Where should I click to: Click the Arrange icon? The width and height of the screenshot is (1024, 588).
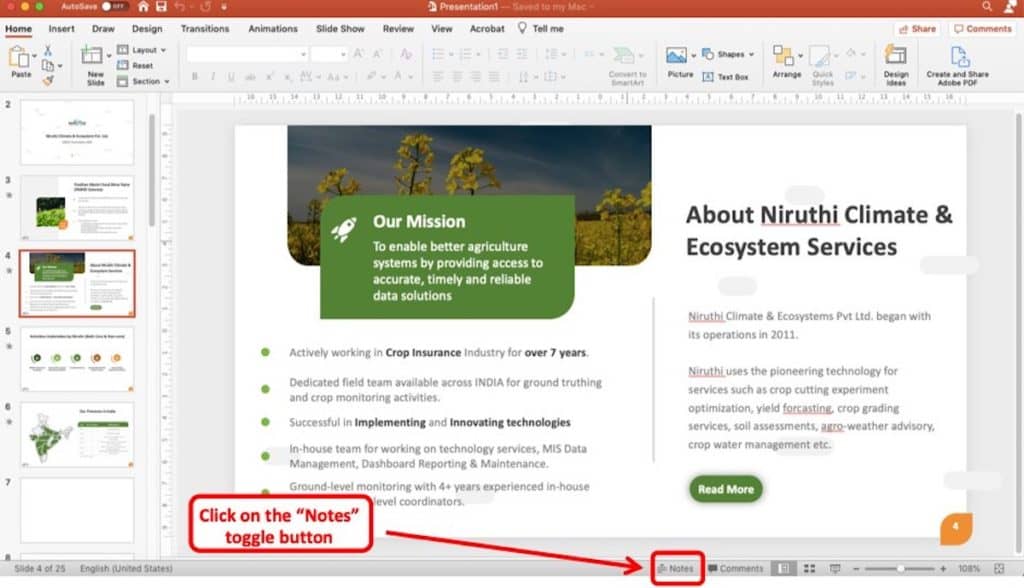click(785, 60)
